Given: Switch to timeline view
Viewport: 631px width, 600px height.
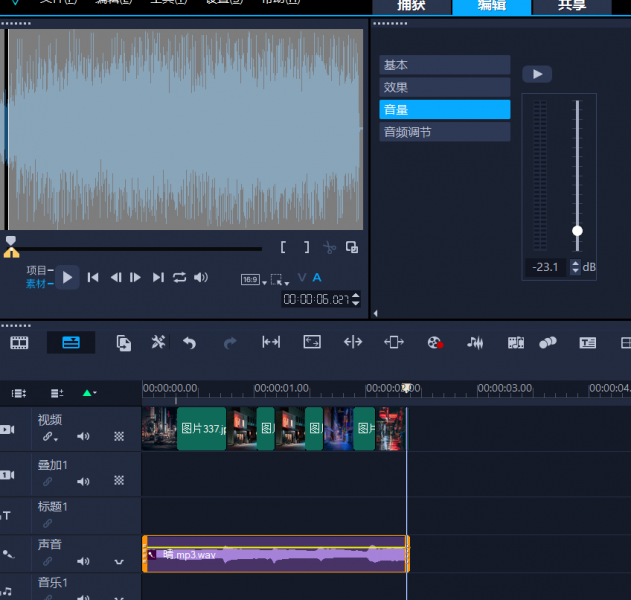Looking at the screenshot, I should [x=71, y=342].
